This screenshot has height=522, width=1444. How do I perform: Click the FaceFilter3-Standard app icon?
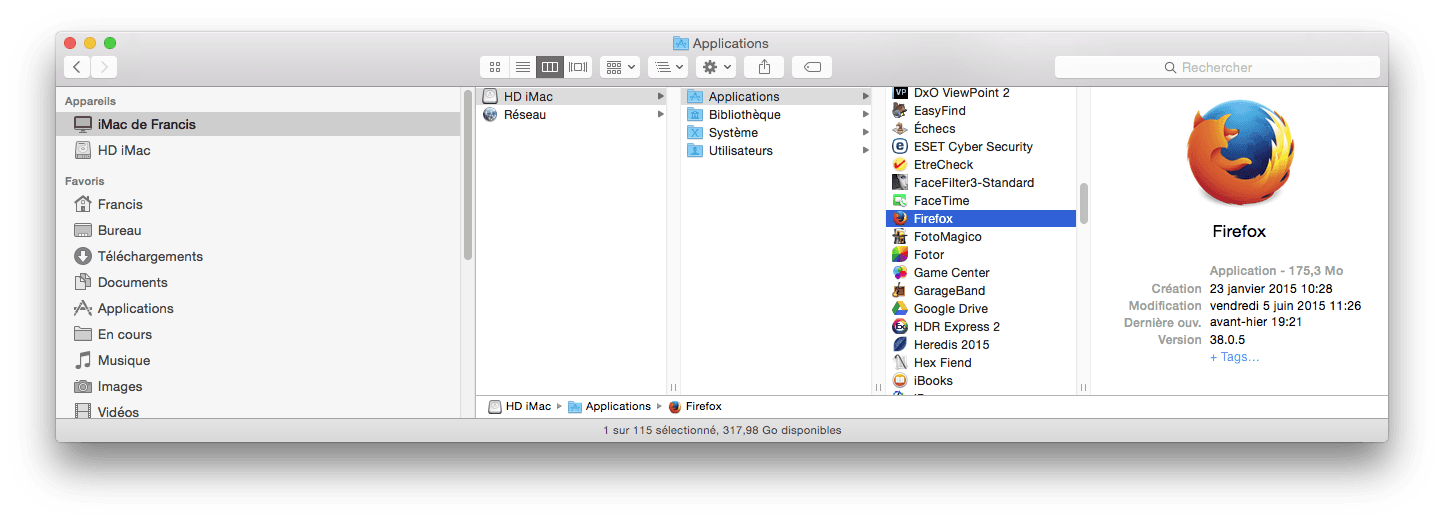(x=900, y=182)
